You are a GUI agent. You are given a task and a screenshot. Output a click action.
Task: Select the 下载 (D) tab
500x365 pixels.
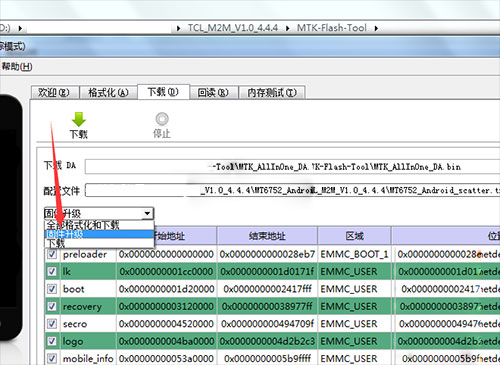click(163, 92)
